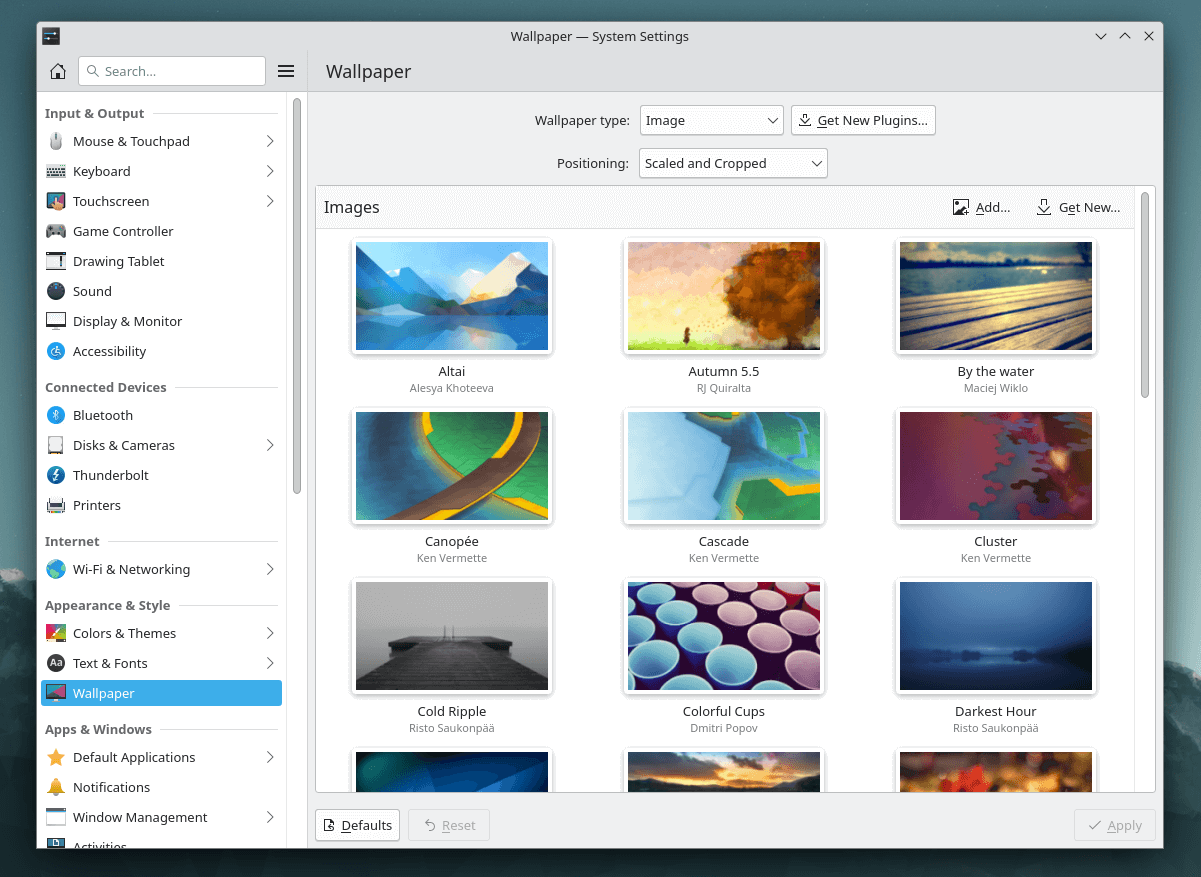Viewport: 1201px width, 877px height.
Task: Select the Display & Monitor icon
Action: (56, 321)
